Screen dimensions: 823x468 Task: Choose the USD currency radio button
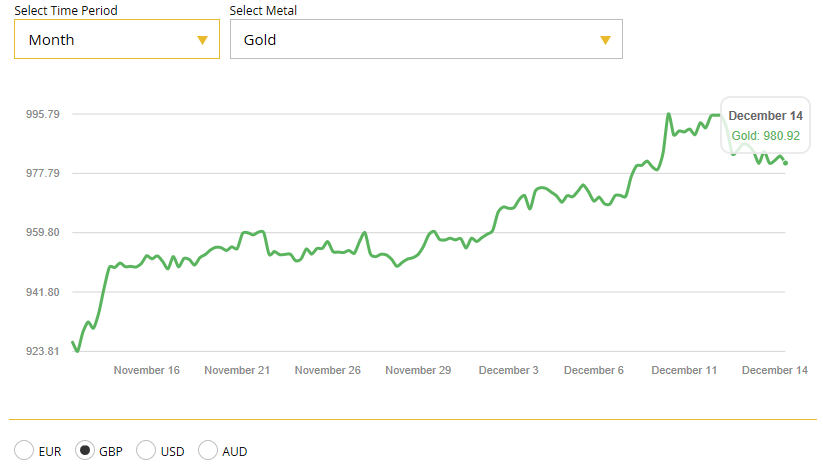point(146,451)
